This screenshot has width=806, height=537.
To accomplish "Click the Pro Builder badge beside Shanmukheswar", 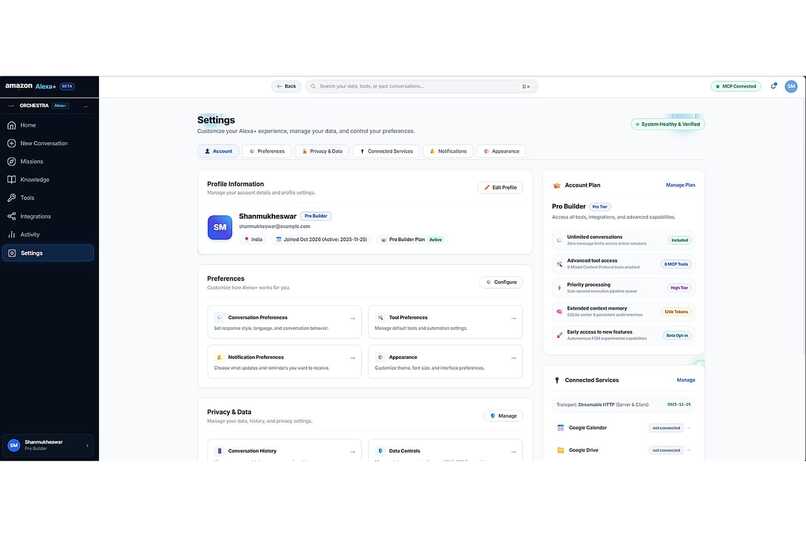I will pyautogui.click(x=316, y=216).
